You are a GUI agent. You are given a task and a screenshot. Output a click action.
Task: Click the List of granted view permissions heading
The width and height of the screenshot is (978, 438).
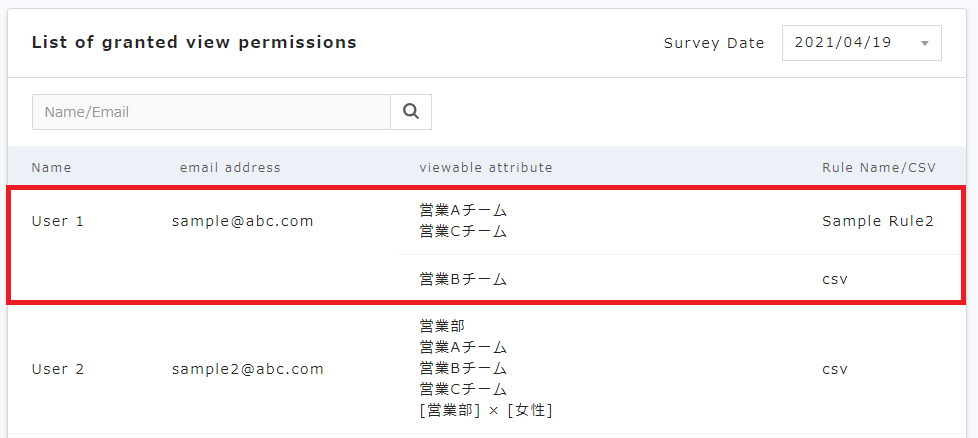[x=194, y=42]
